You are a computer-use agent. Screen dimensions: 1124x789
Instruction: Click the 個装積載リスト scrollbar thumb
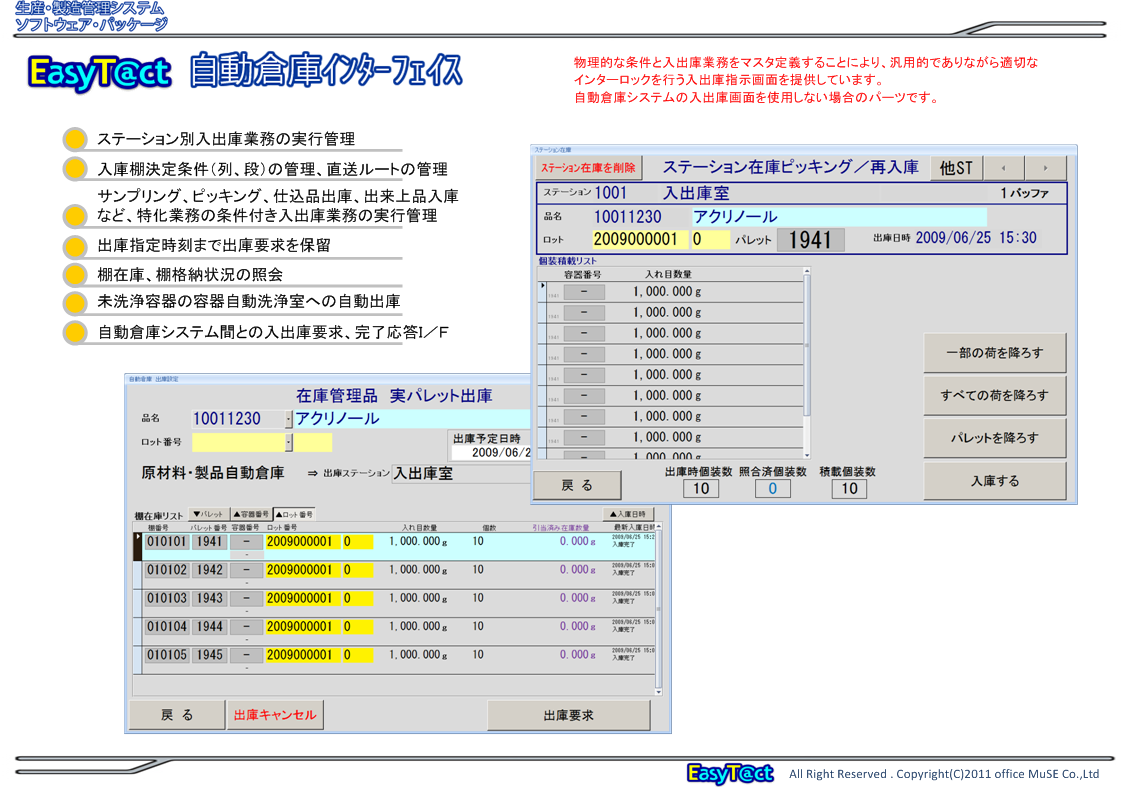806,345
